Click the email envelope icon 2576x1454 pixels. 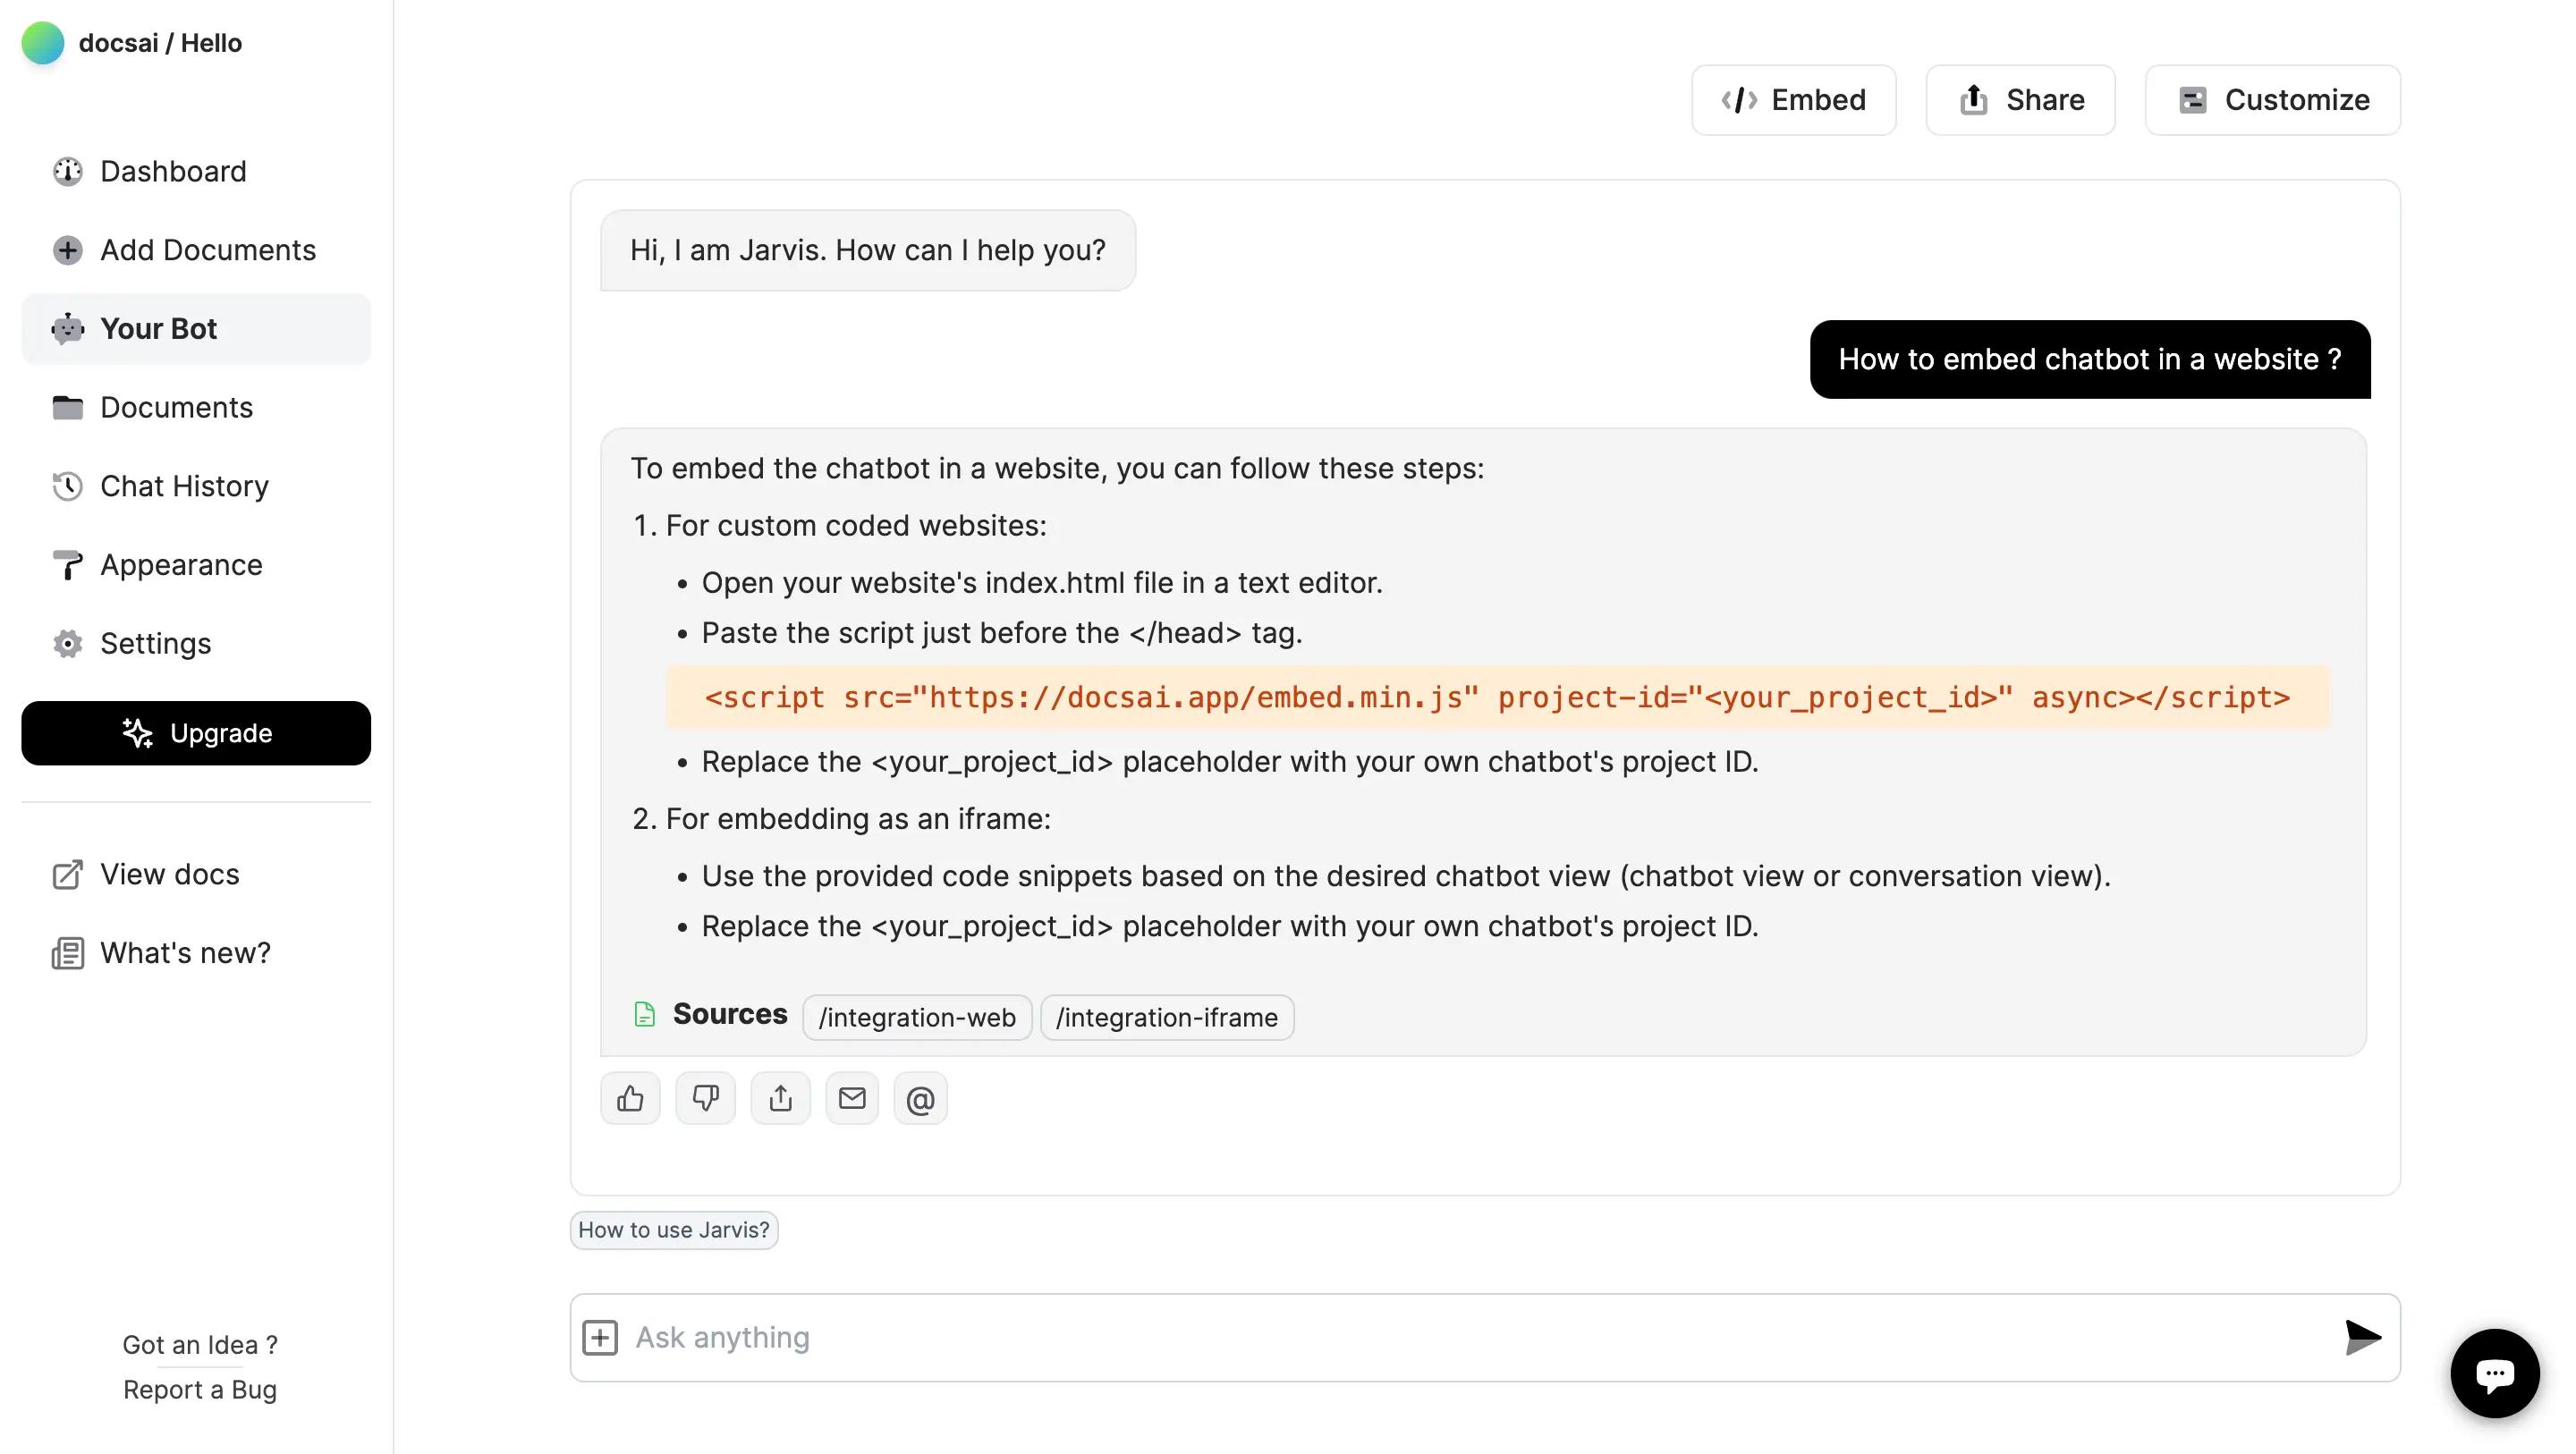click(x=852, y=1099)
